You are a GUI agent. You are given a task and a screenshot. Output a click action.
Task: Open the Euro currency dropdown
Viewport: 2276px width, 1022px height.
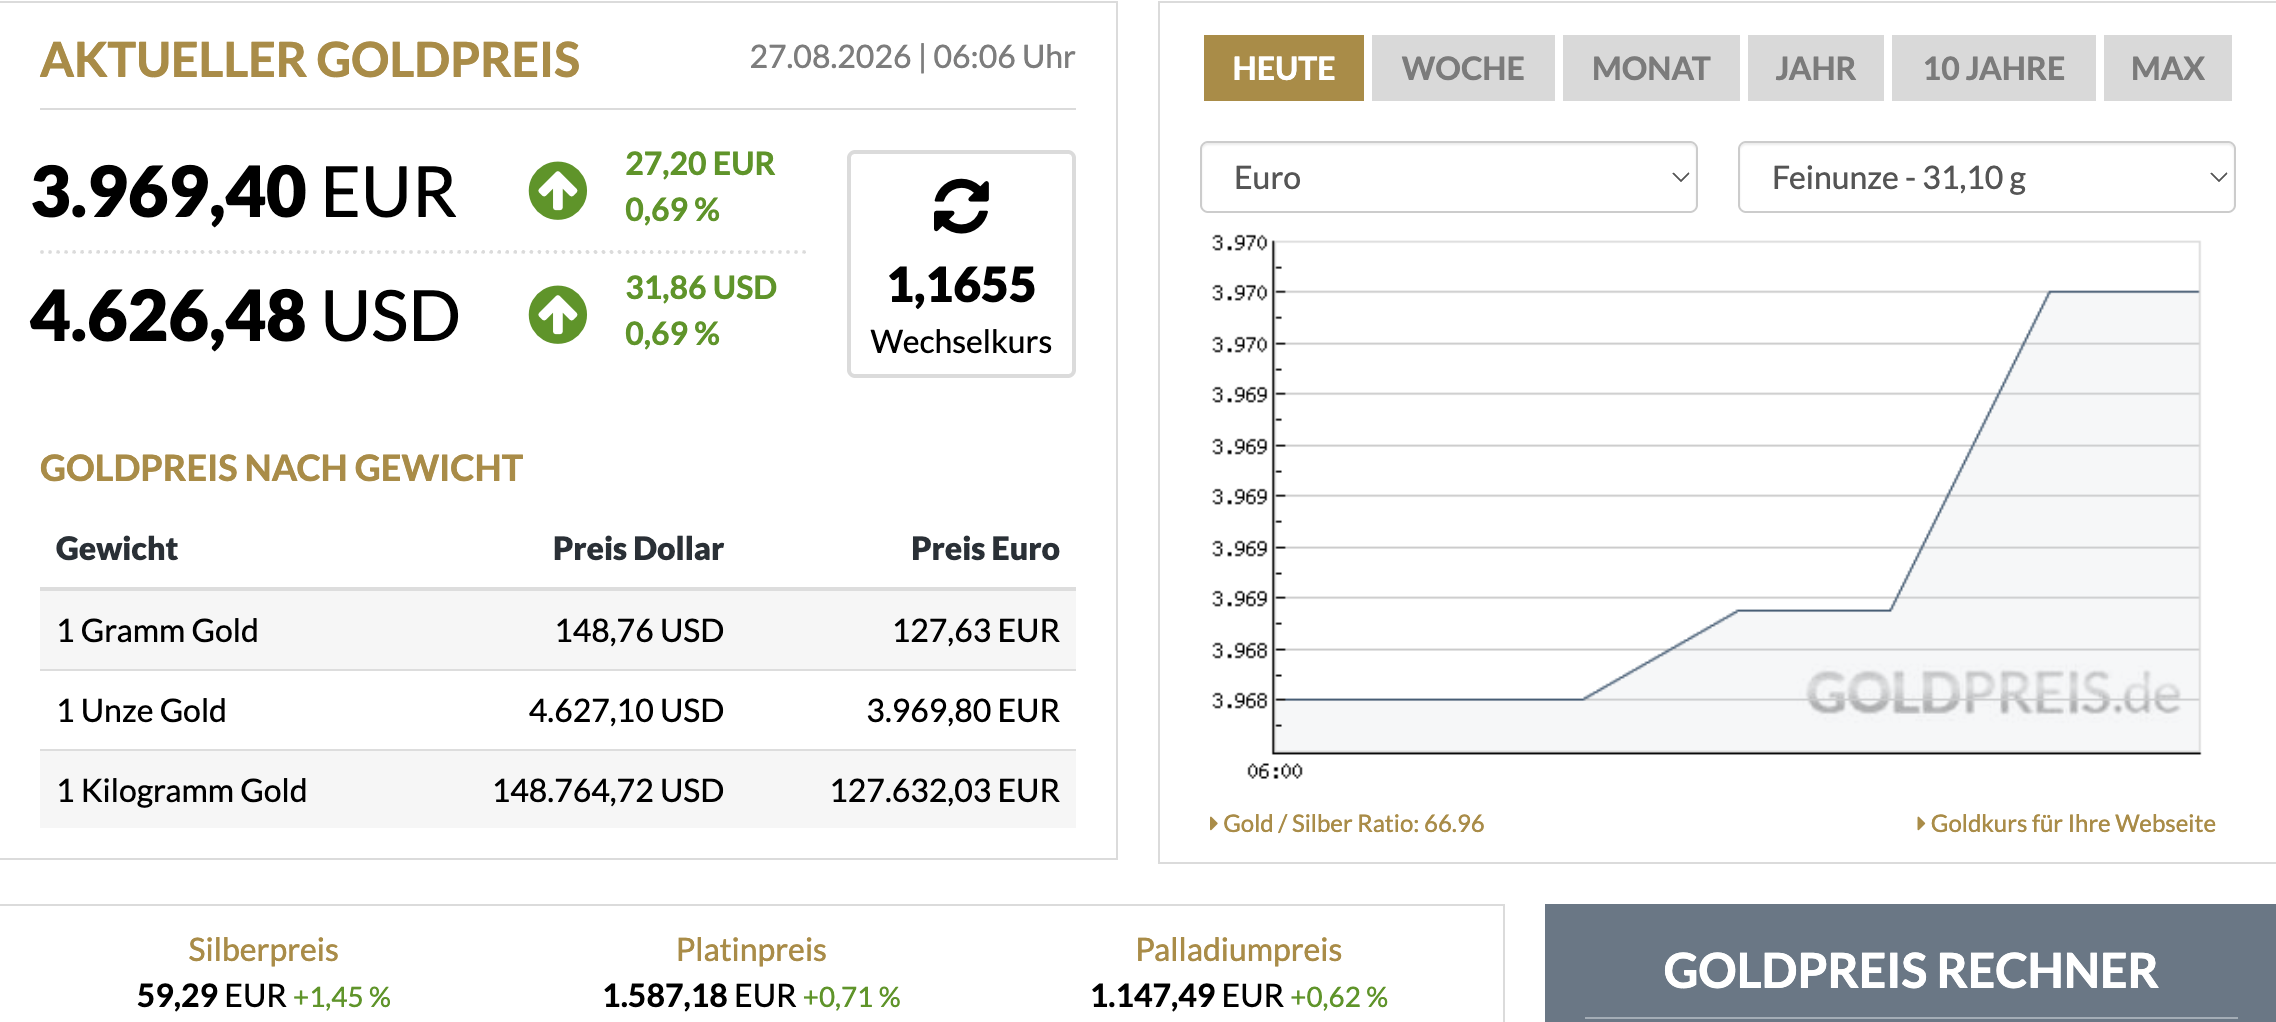(1449, 177)
